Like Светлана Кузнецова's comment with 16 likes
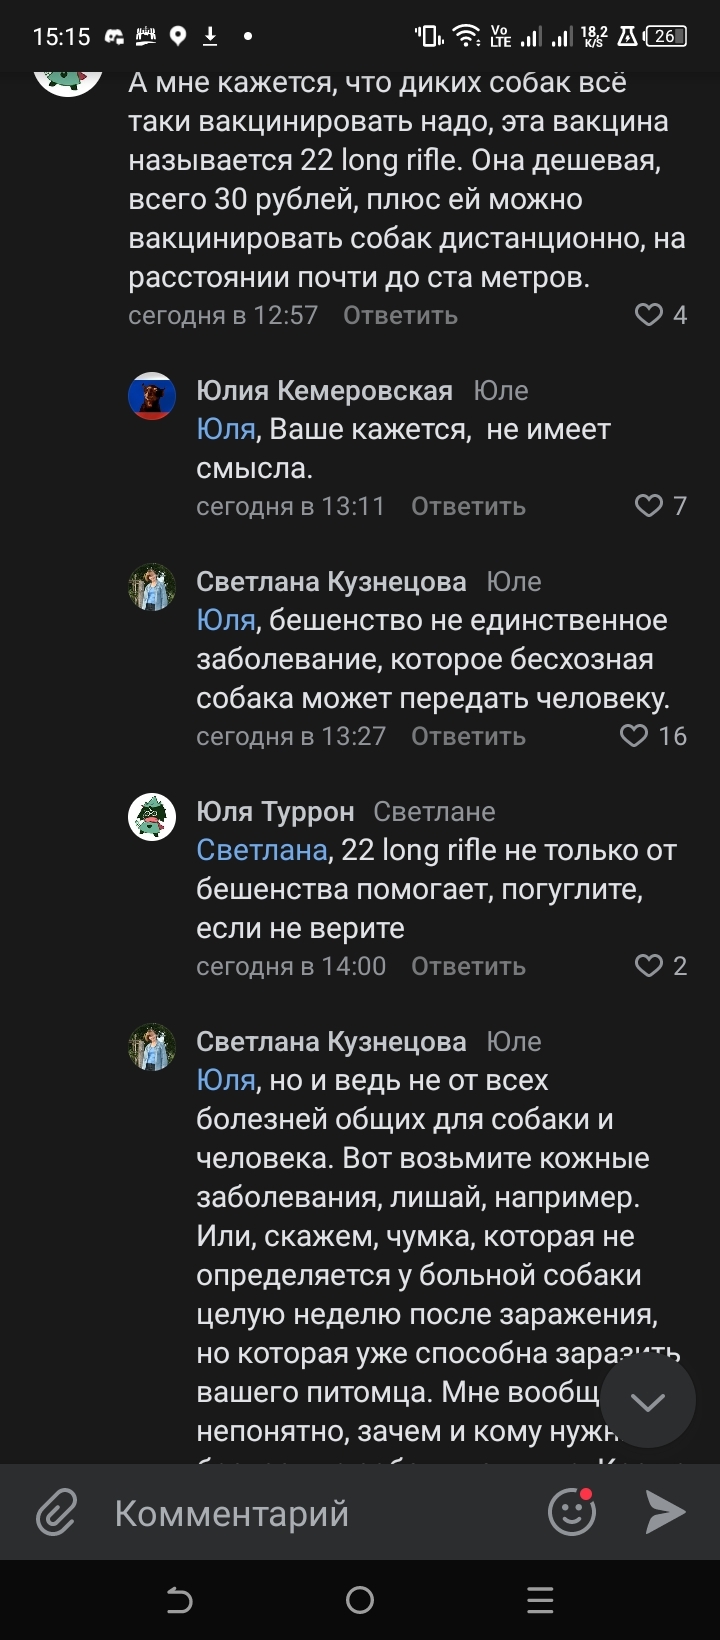 point(634,736)
